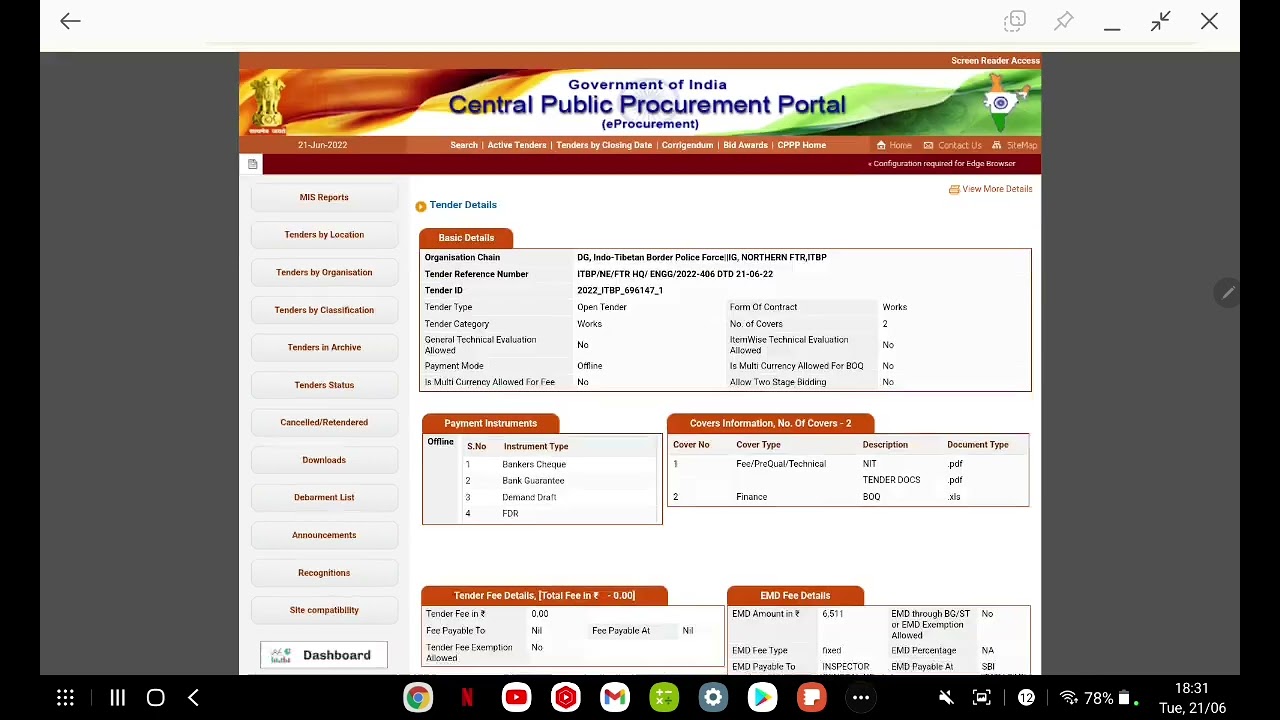Click Debarment List in the sidebar
This screenshot has height=720, width=1280.
[x=324, y=497]
